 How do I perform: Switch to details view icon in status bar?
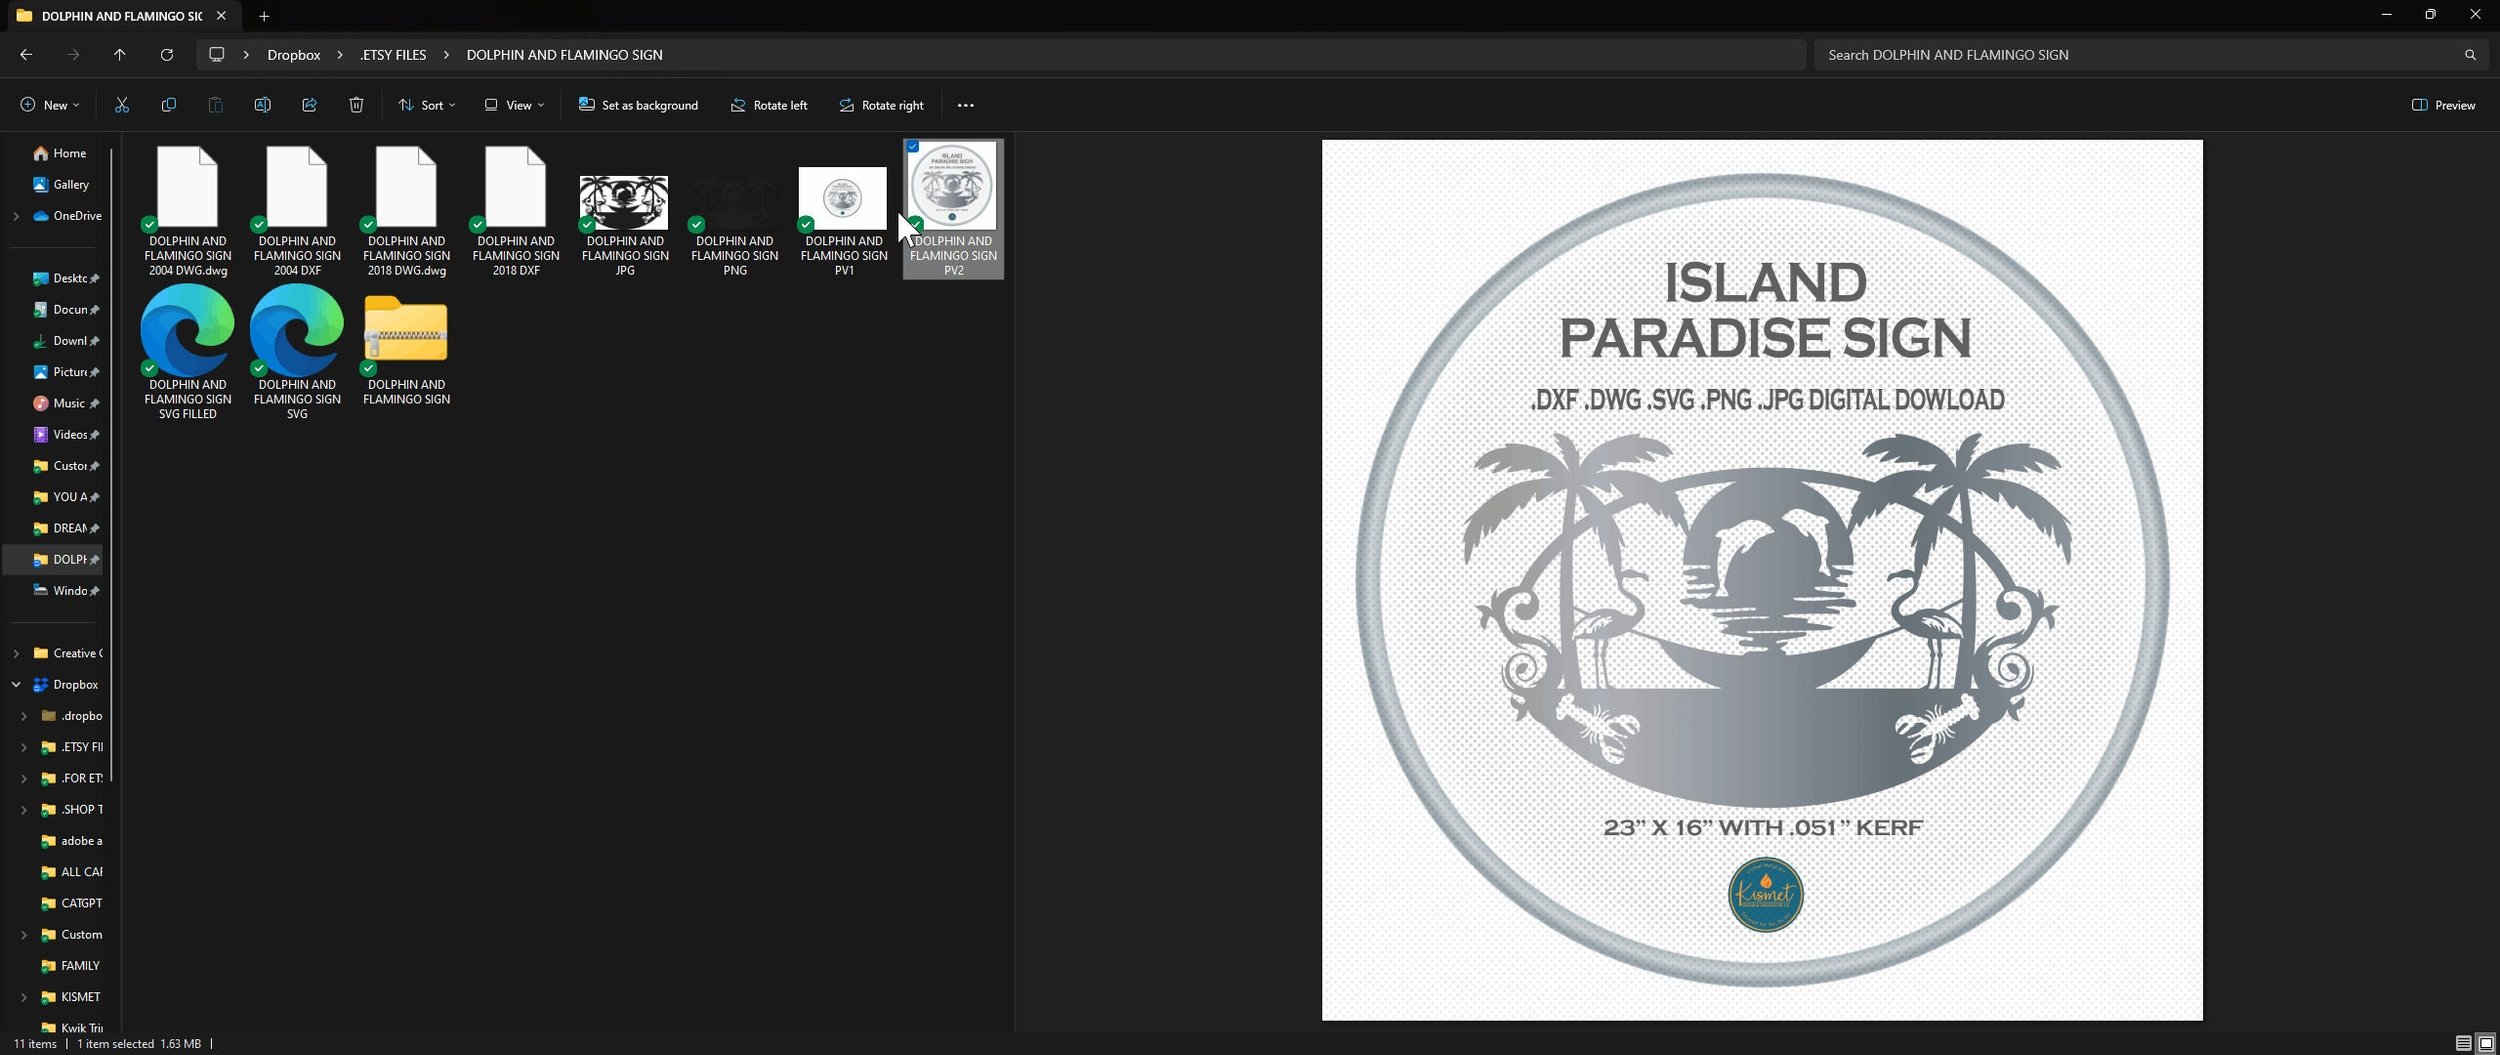[x=2463, y=1043]
